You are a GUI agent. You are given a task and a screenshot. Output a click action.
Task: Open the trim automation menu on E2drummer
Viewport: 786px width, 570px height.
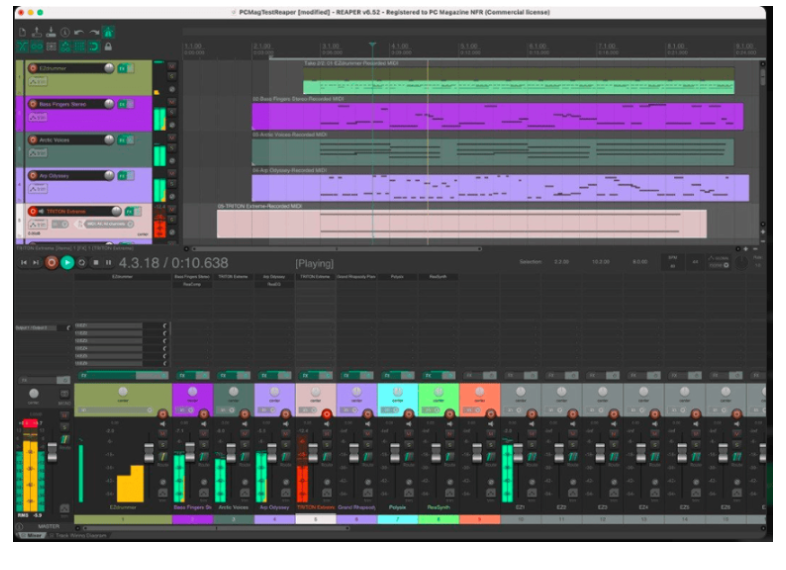click(x=38, y=81)
